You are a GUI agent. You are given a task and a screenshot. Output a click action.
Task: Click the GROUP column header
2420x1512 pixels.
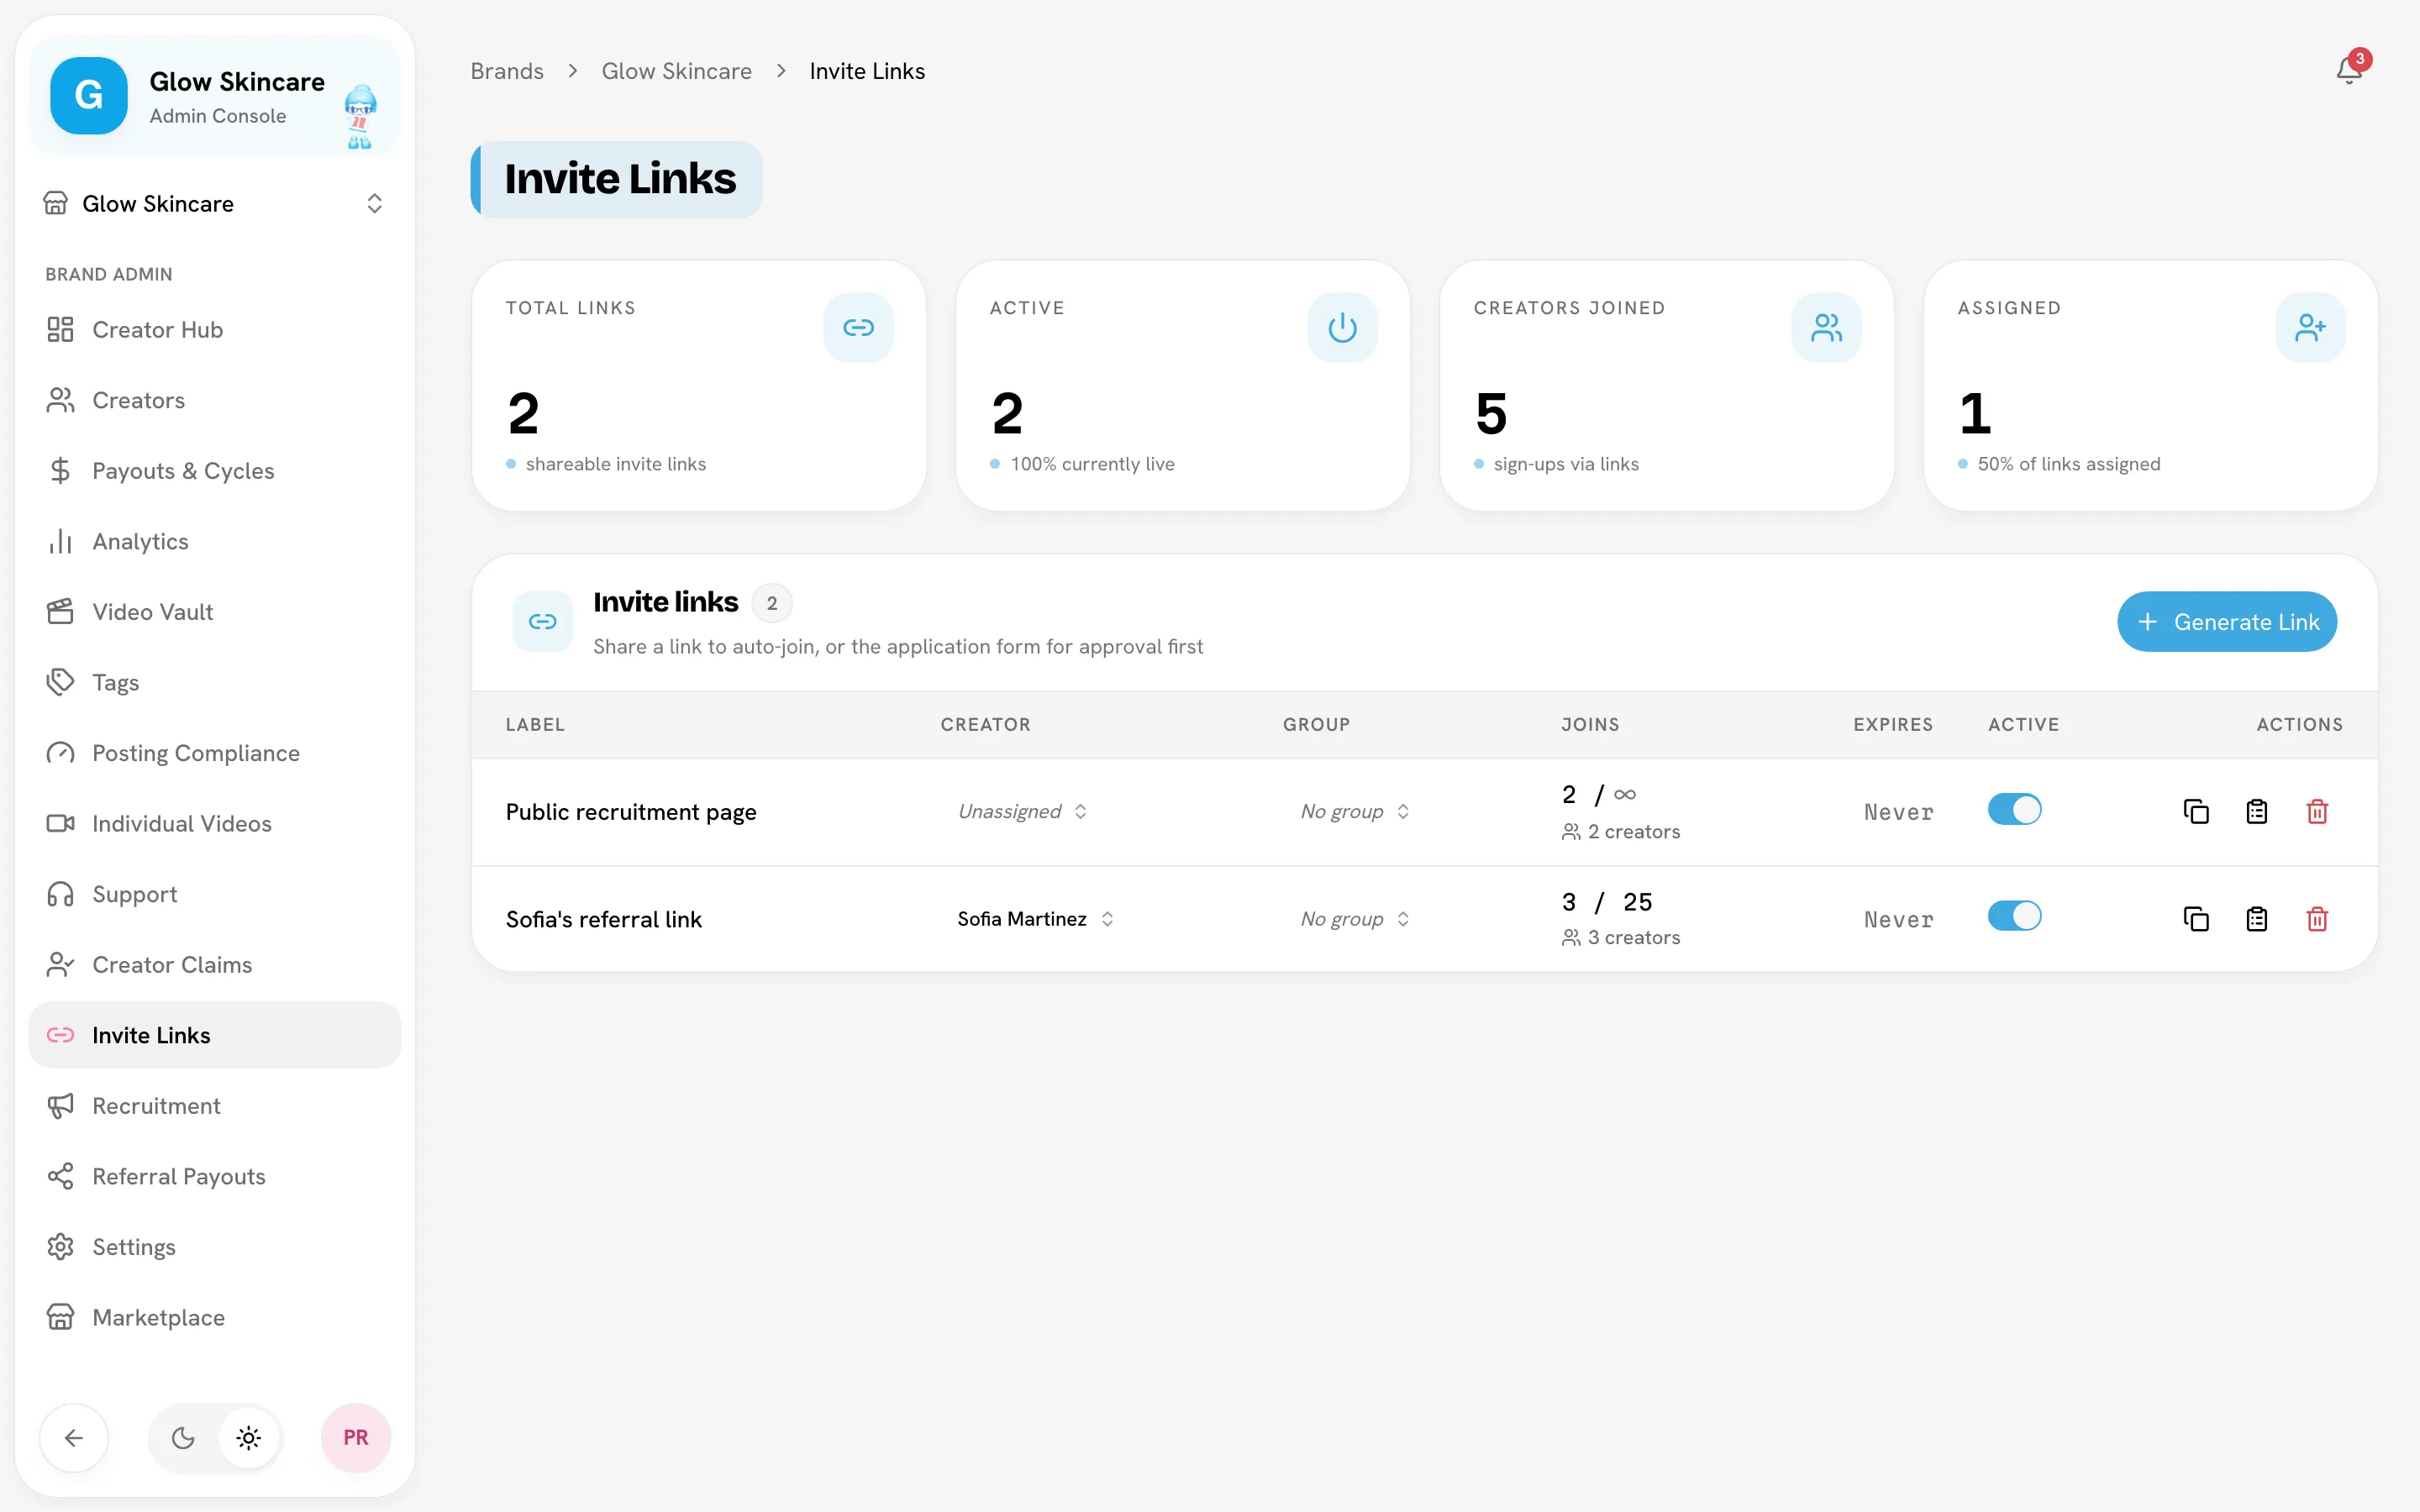click(1316, 725)
